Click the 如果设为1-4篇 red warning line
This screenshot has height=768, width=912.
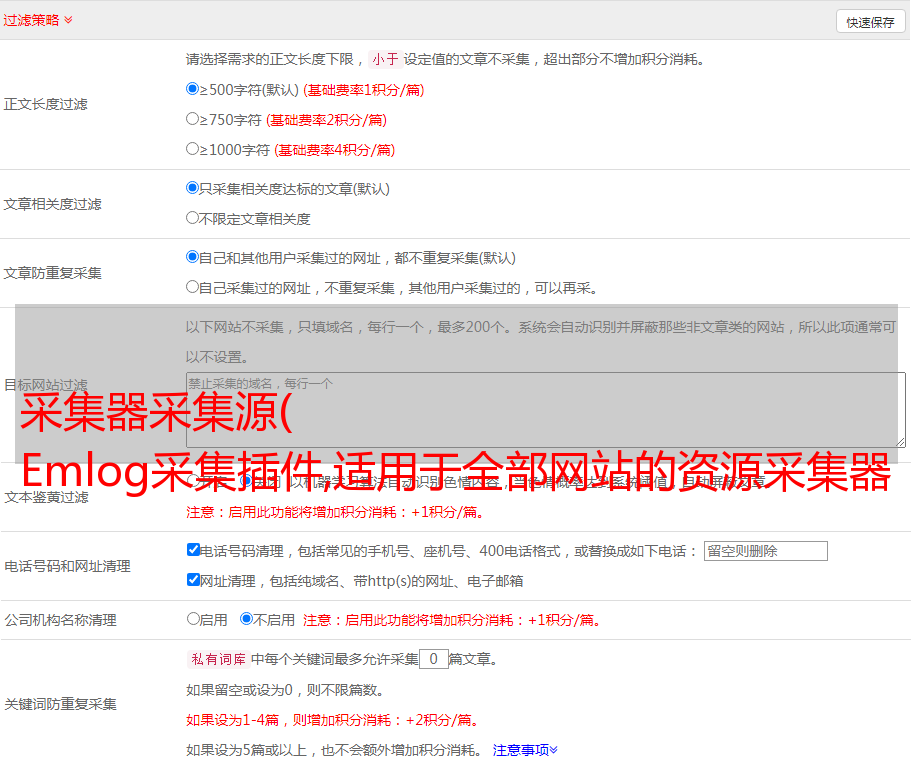pyautogui.click(x=334, y=720)
